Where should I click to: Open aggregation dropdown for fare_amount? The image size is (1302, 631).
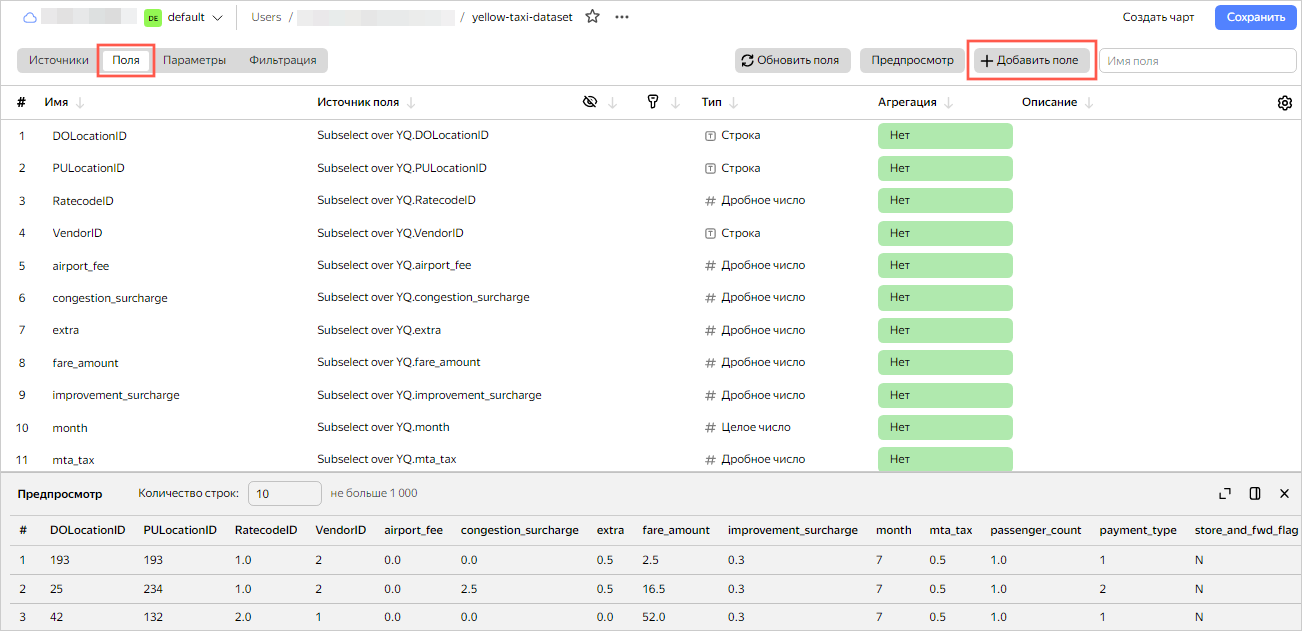coord(944,363)
